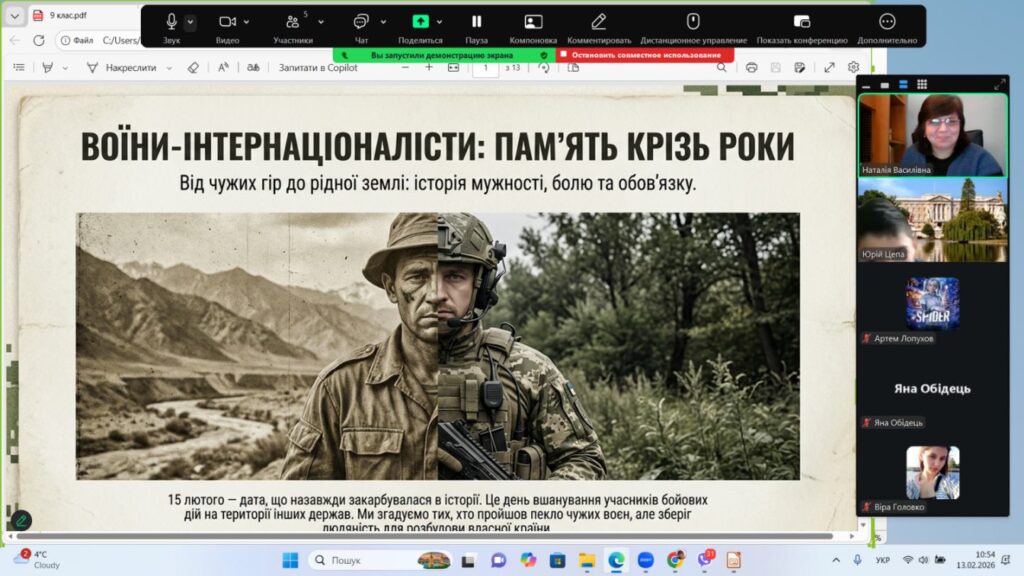
Task: Open the Чат panel icon
Action: pos(361,22)
